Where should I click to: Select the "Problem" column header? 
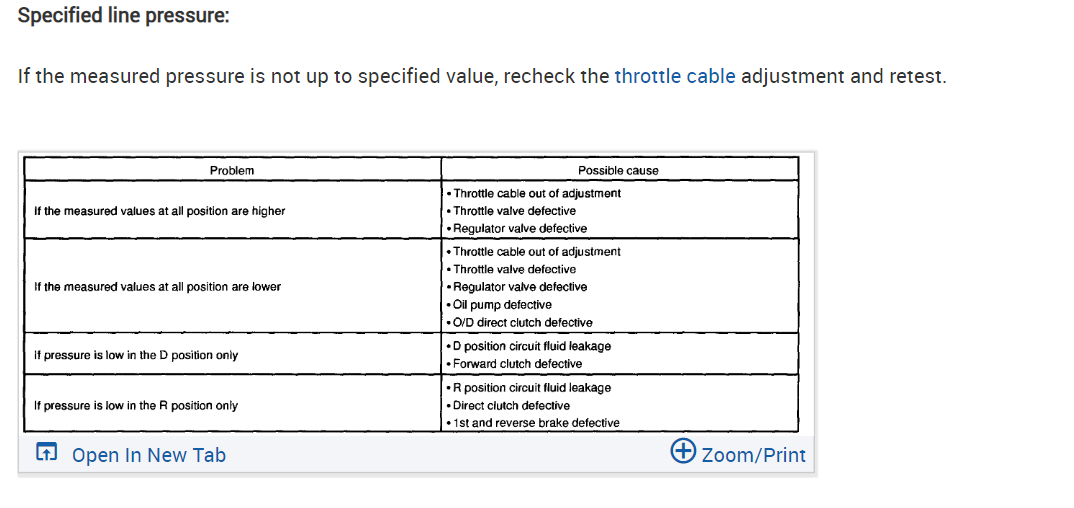[232, 170]
